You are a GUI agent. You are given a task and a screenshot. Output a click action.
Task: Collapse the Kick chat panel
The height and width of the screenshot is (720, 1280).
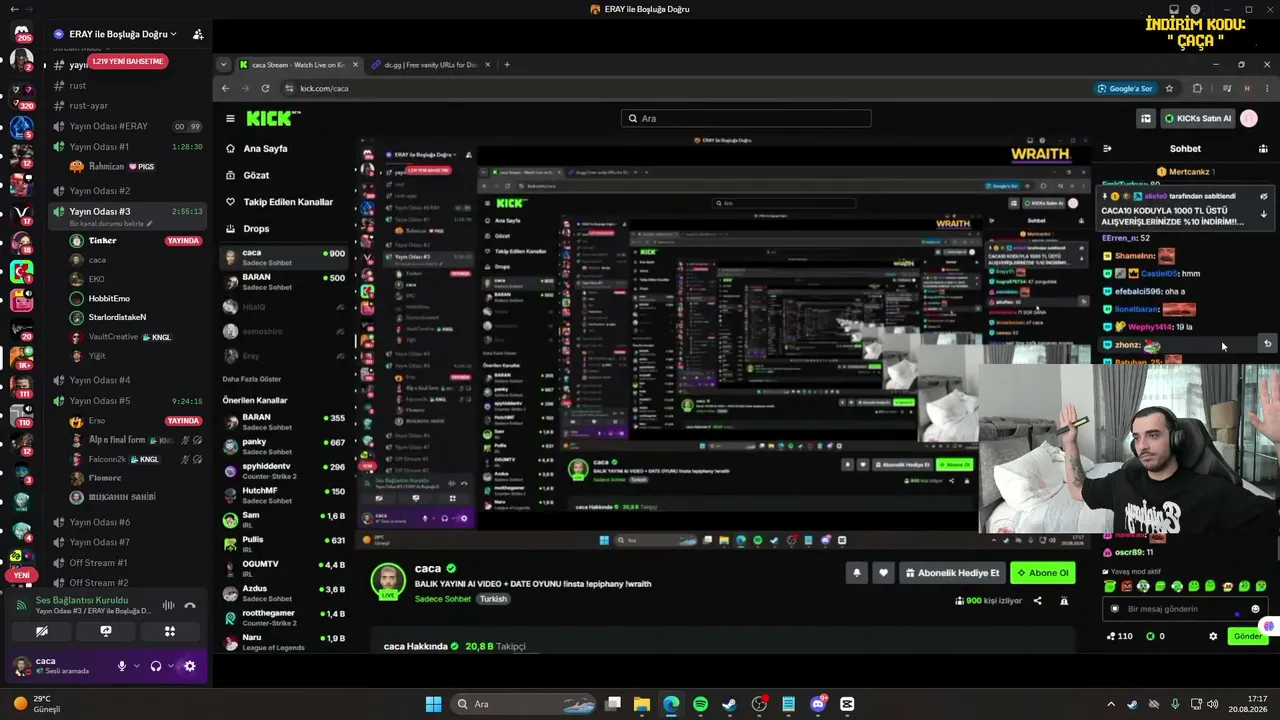tap(1107, 148)
